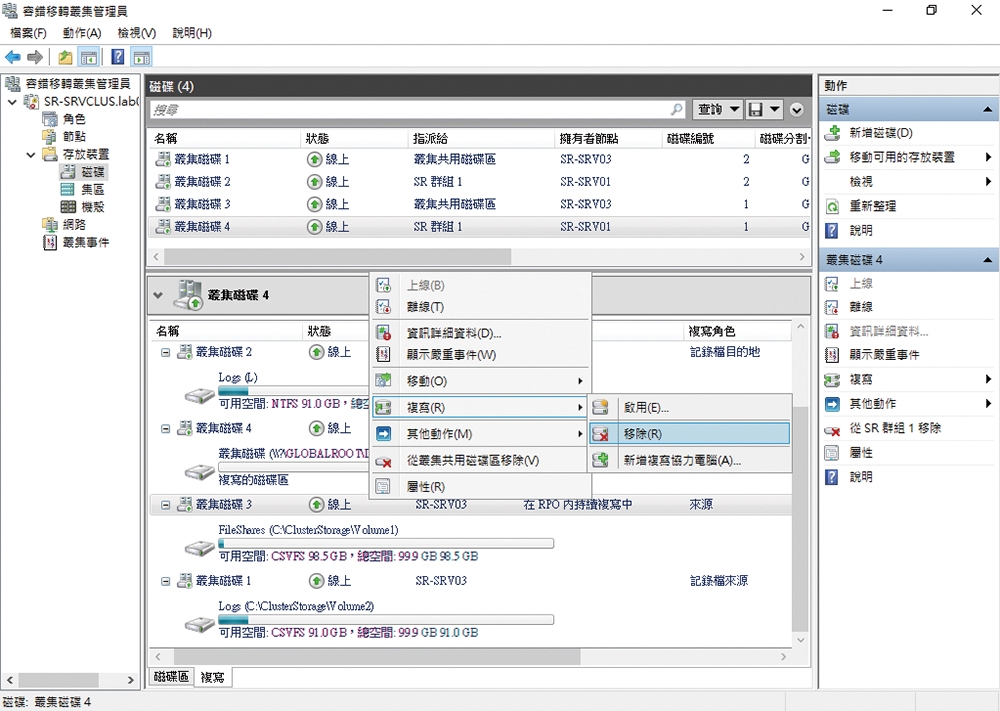Screen dimensions: 1000x711
Task: Sort by 擁有者節點 column header
Action: (609, 138)
